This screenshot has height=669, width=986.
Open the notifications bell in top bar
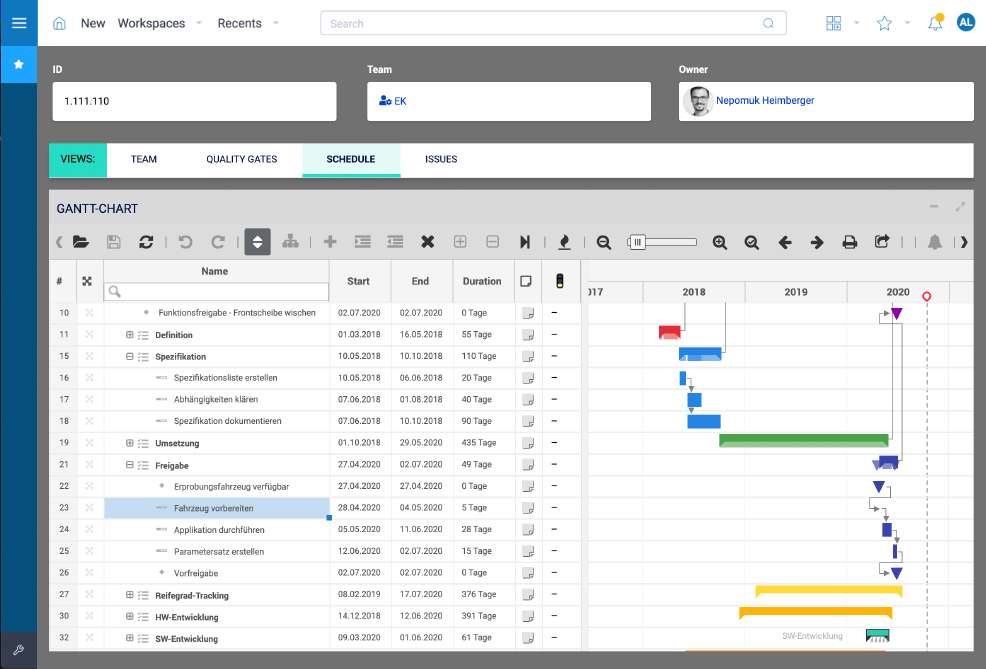tap(935, 23)
